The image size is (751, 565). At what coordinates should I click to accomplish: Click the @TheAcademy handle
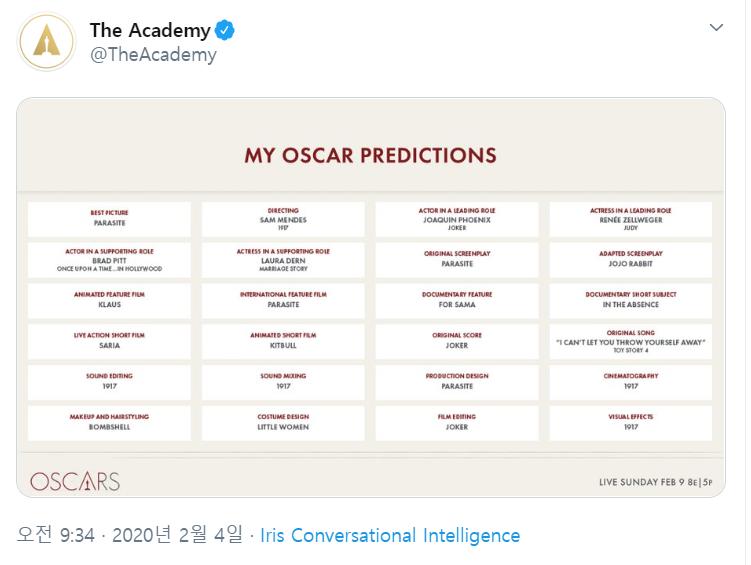click(x=153, y=55)
